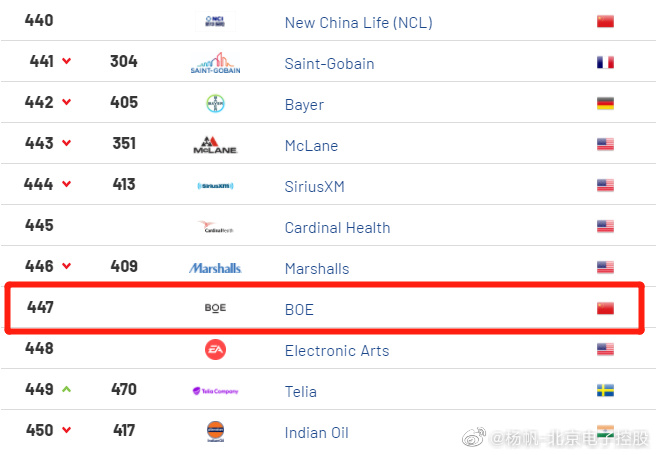Image resolution: width=656 pixels, height=455 pixels.
Task: Open the New China Life (NCL) link
Action: click(359, 23)
